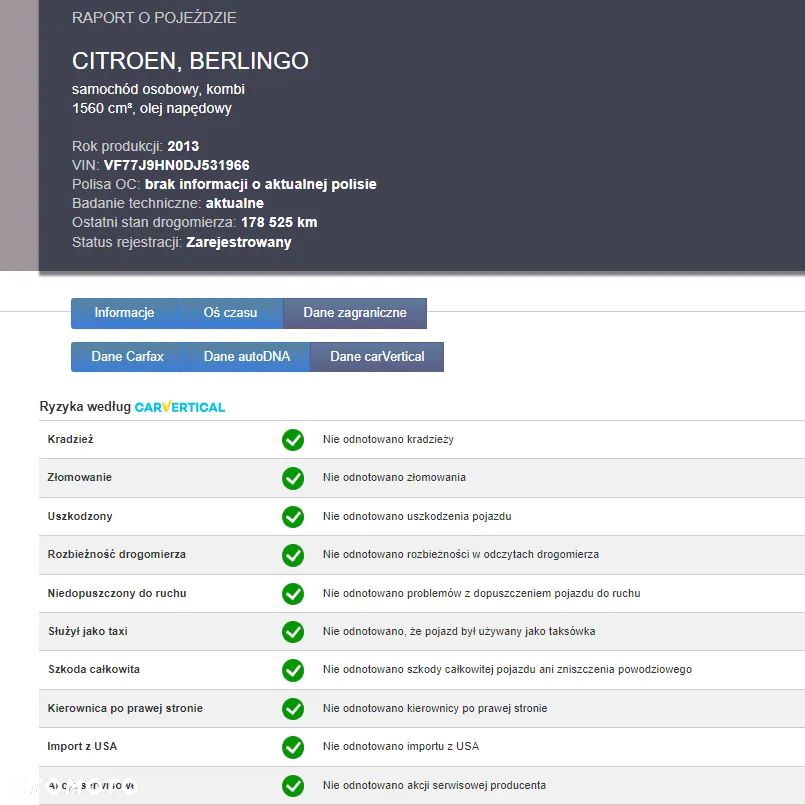This screenshot has width=805, height=805.
Task: Click Kierownica po prawej stronie label
Action: [x=125, y=708]
